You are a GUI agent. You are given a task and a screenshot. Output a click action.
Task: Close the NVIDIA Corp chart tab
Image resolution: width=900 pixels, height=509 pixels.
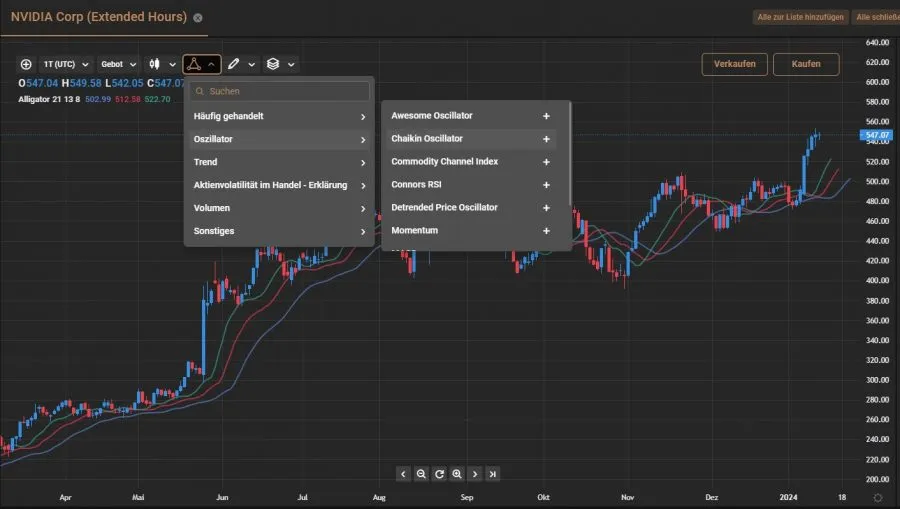pos(198,18)
